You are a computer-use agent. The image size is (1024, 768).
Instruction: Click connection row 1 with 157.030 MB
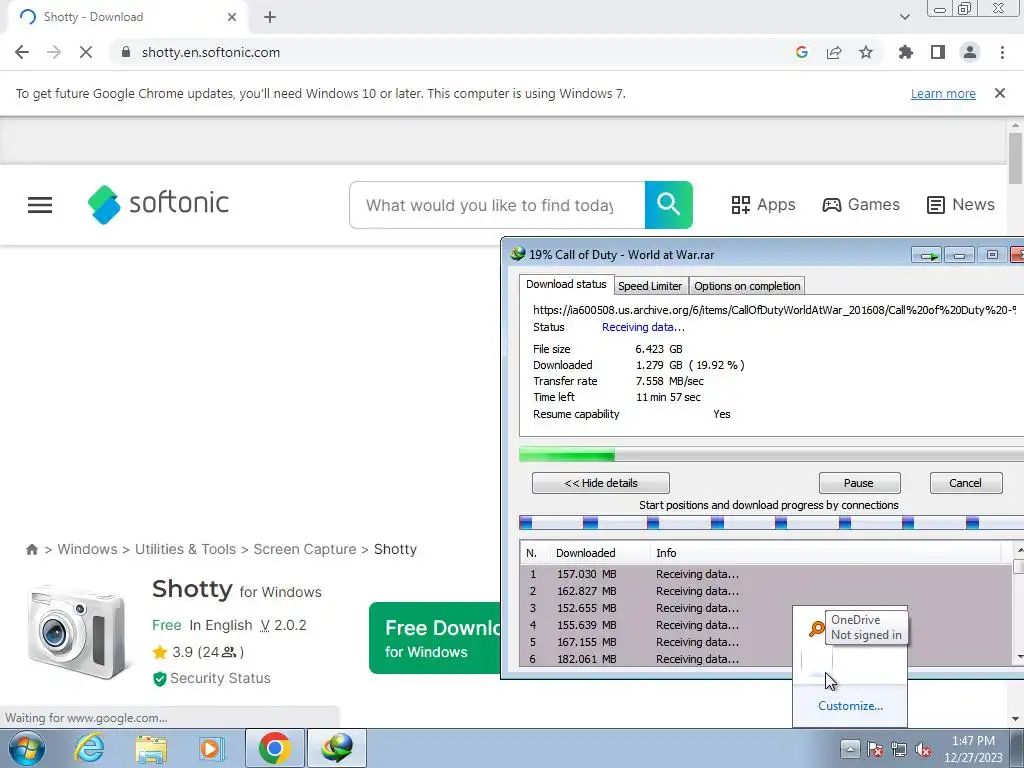click(767, 574)
